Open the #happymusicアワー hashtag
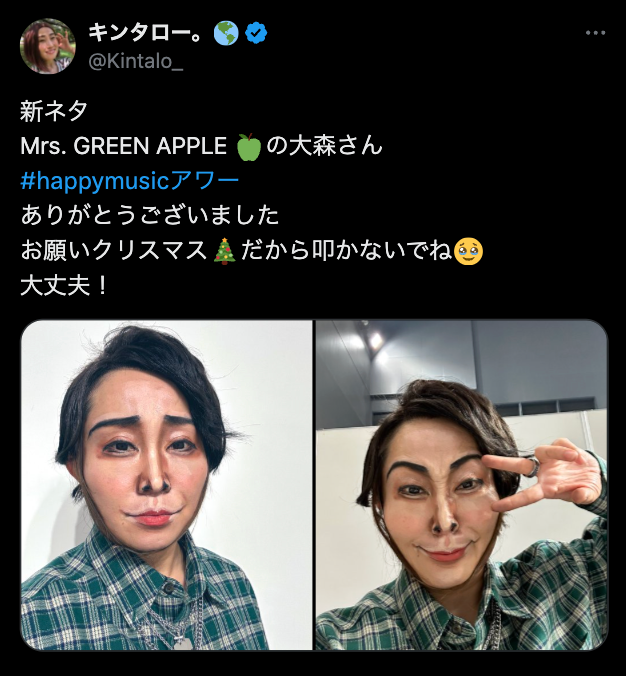 point(129,181)
